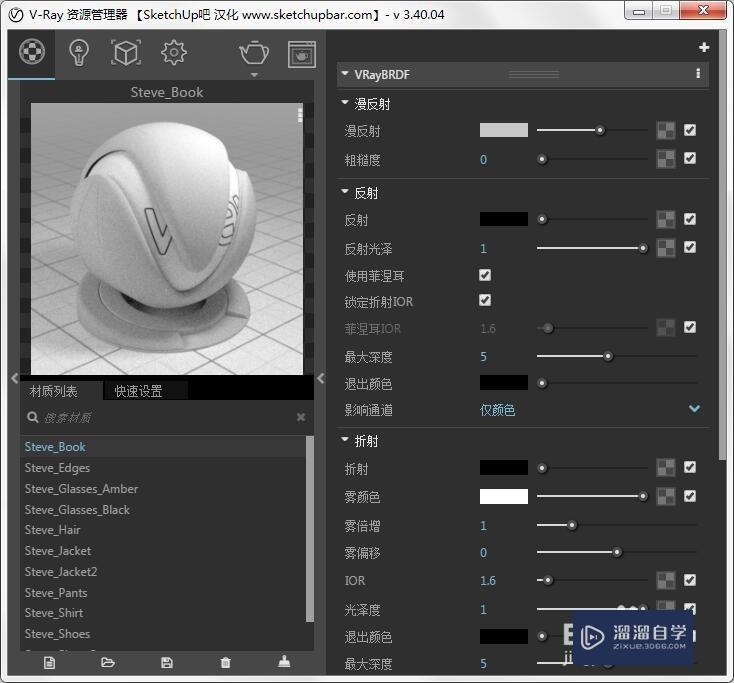Collapse the Reflection (反射) section

(345, 191)
